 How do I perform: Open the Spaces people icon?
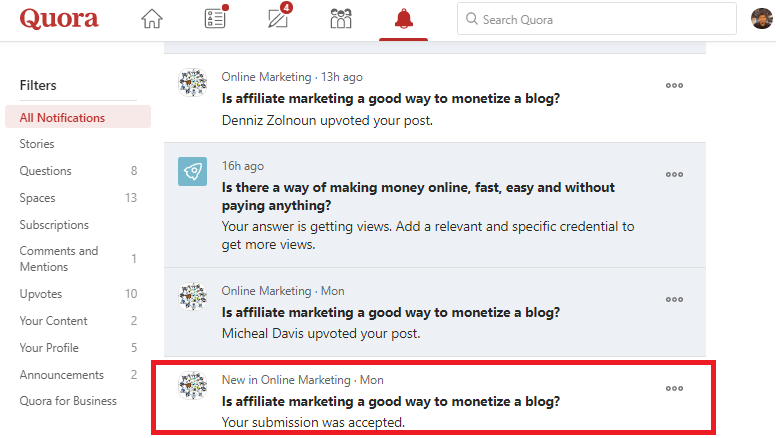point(341,19)
